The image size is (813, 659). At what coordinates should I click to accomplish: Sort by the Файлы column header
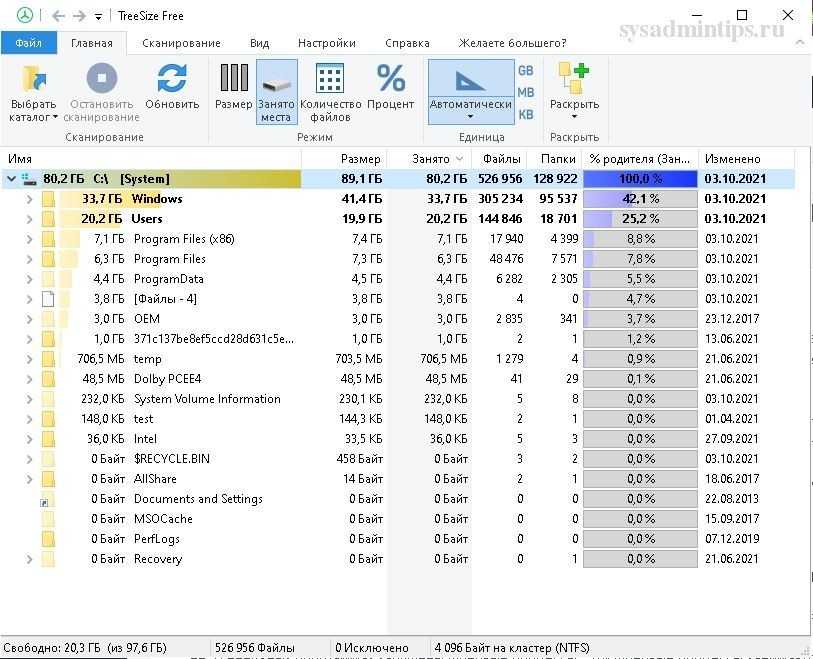pos(501,159)
